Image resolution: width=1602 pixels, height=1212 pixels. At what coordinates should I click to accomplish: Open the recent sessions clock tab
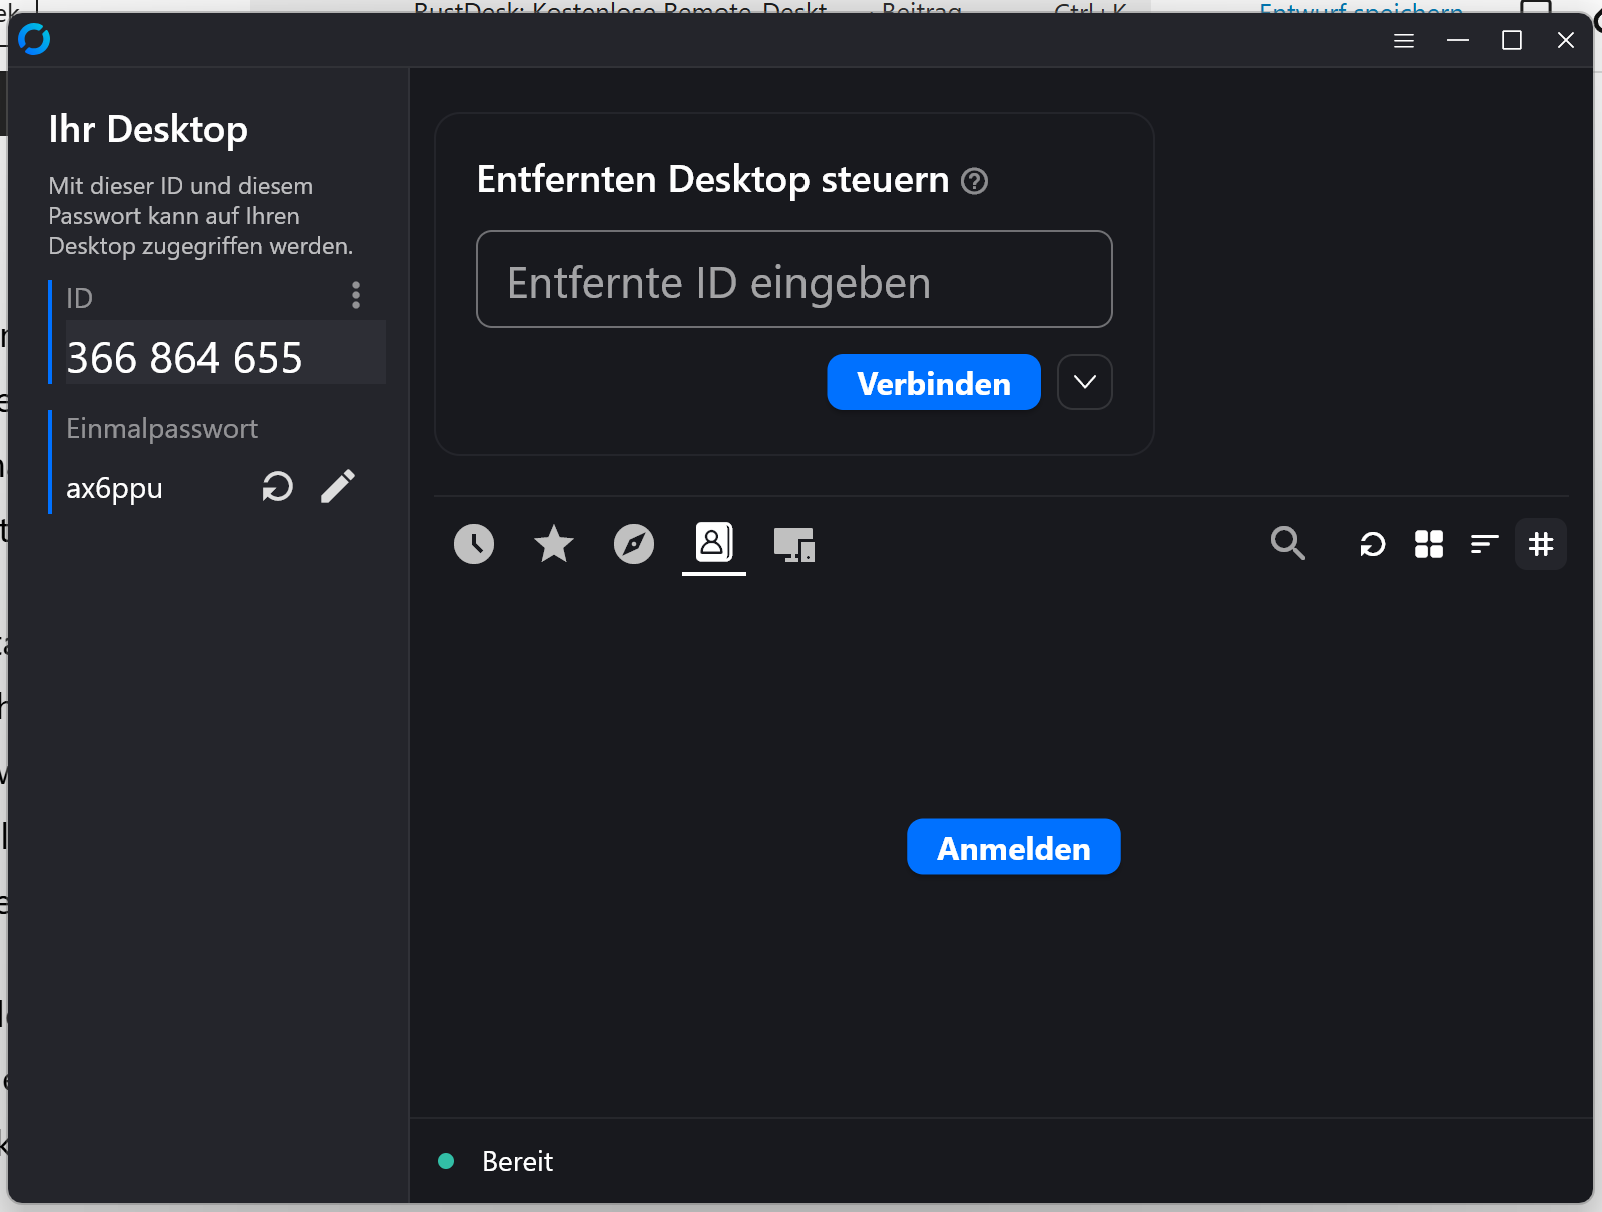[474, 544]
